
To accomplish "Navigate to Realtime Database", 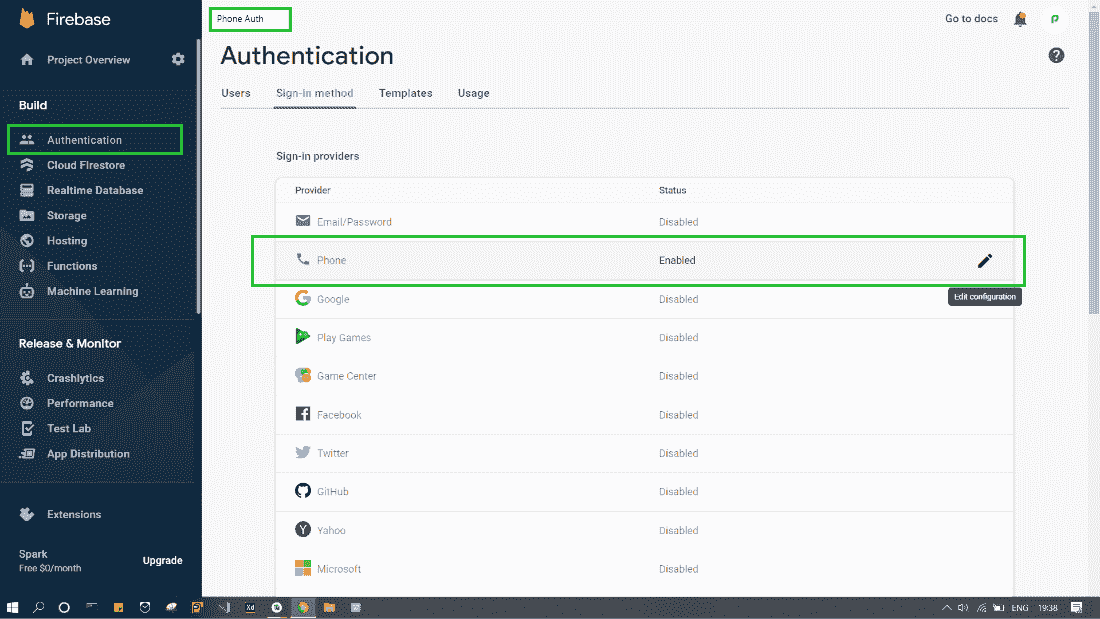I will pyautogui.click(x=95, y=190).
